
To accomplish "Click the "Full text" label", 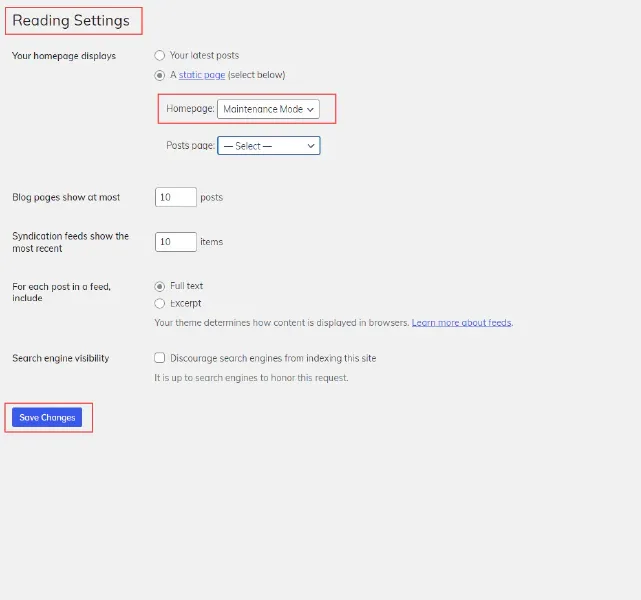I will [186, 286].
